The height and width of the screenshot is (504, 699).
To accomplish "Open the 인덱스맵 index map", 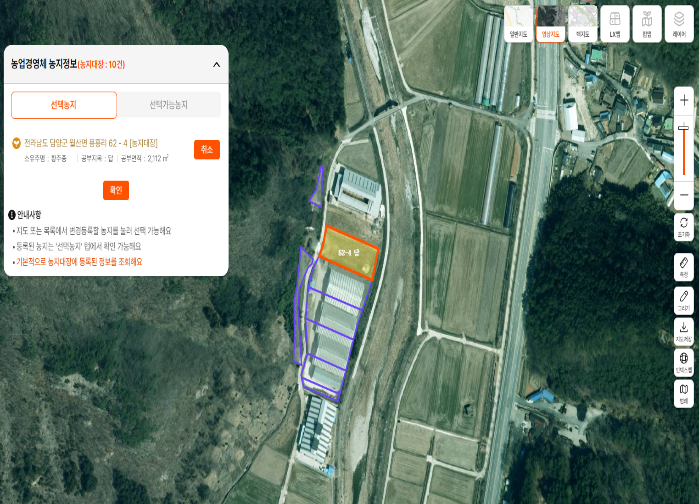I will [684, 362].
